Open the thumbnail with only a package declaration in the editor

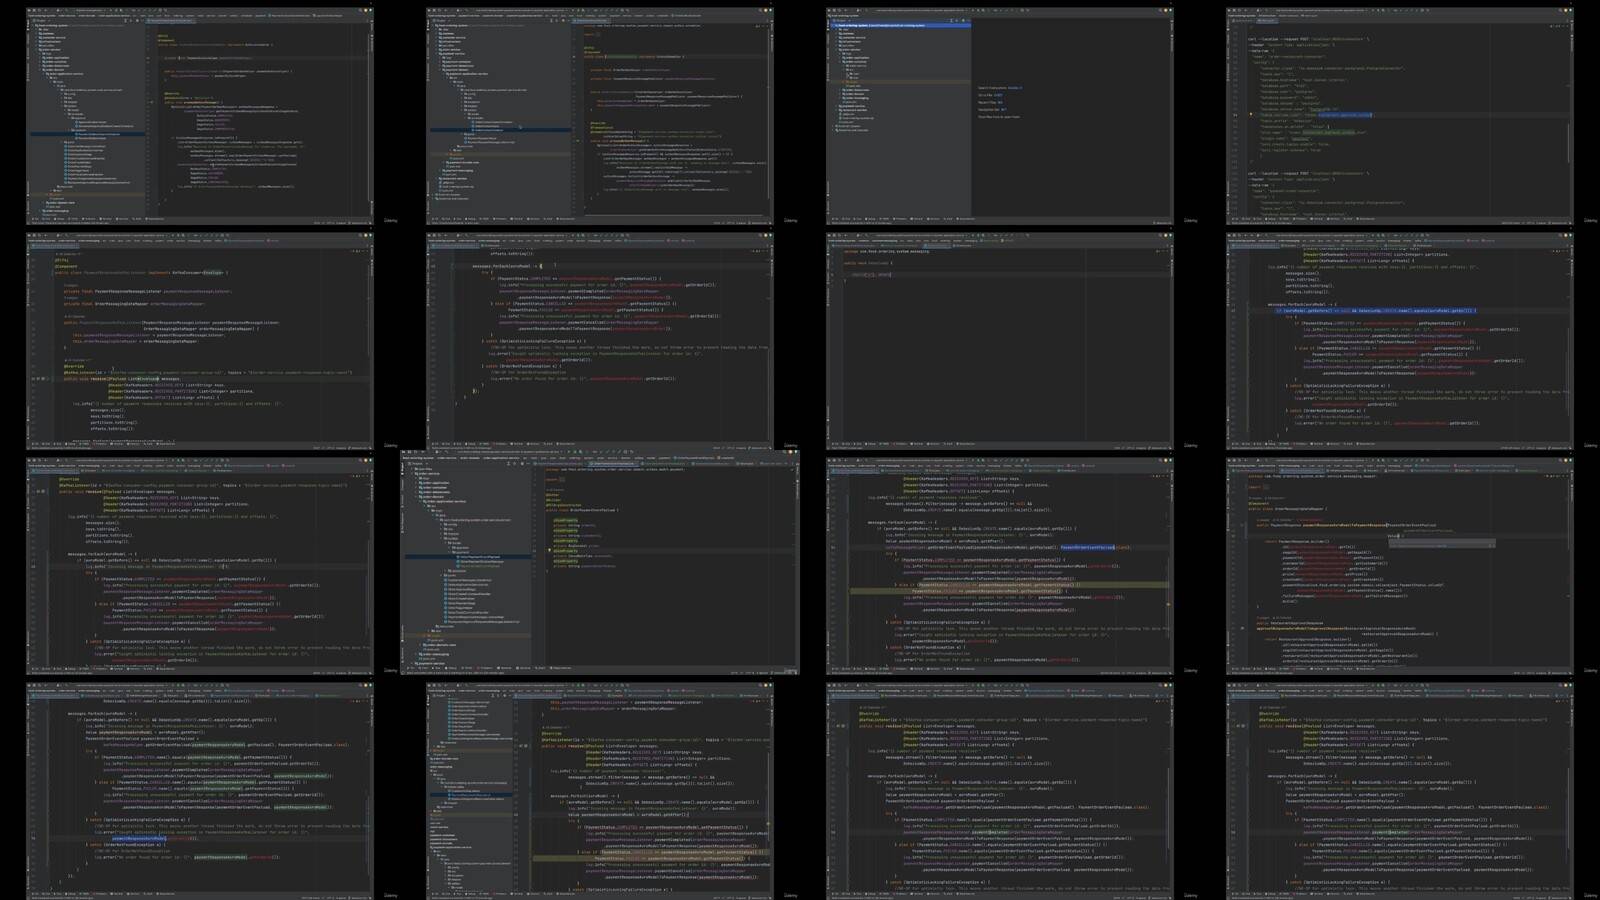(1000, 340)
